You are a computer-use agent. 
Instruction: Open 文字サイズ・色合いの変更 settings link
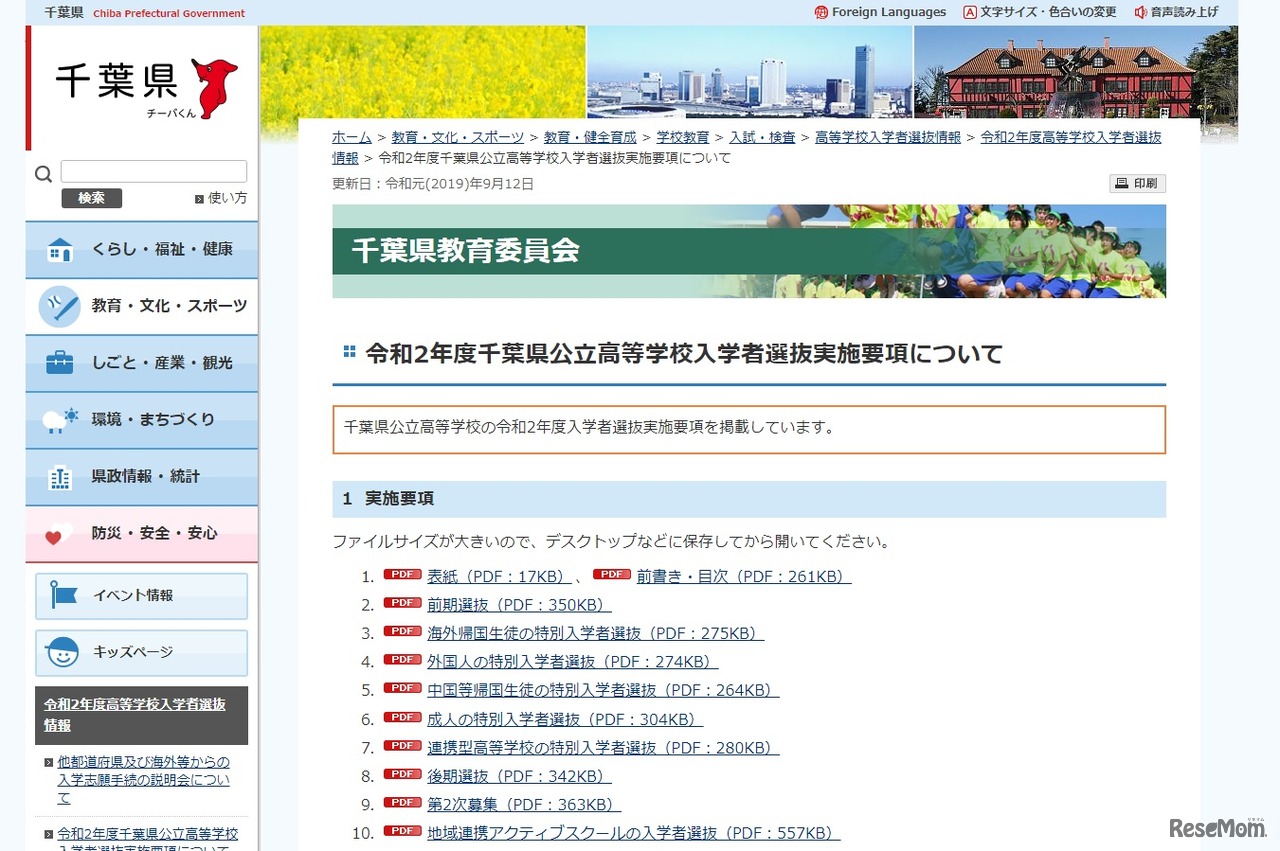coord(1048,12)
